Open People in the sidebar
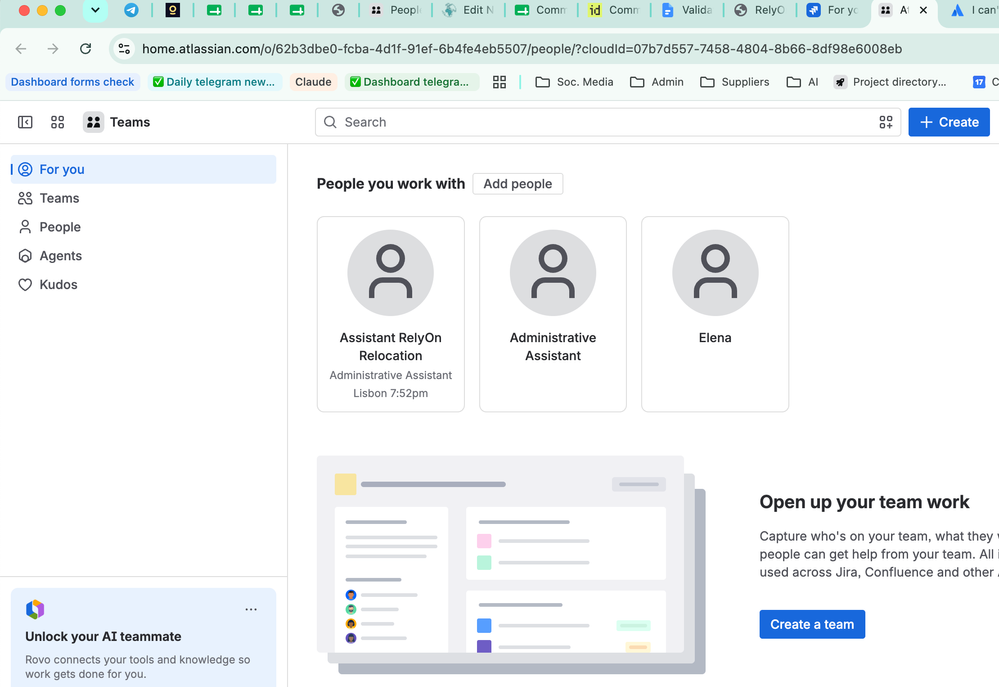999x687 pixels. tap(143, 227)
